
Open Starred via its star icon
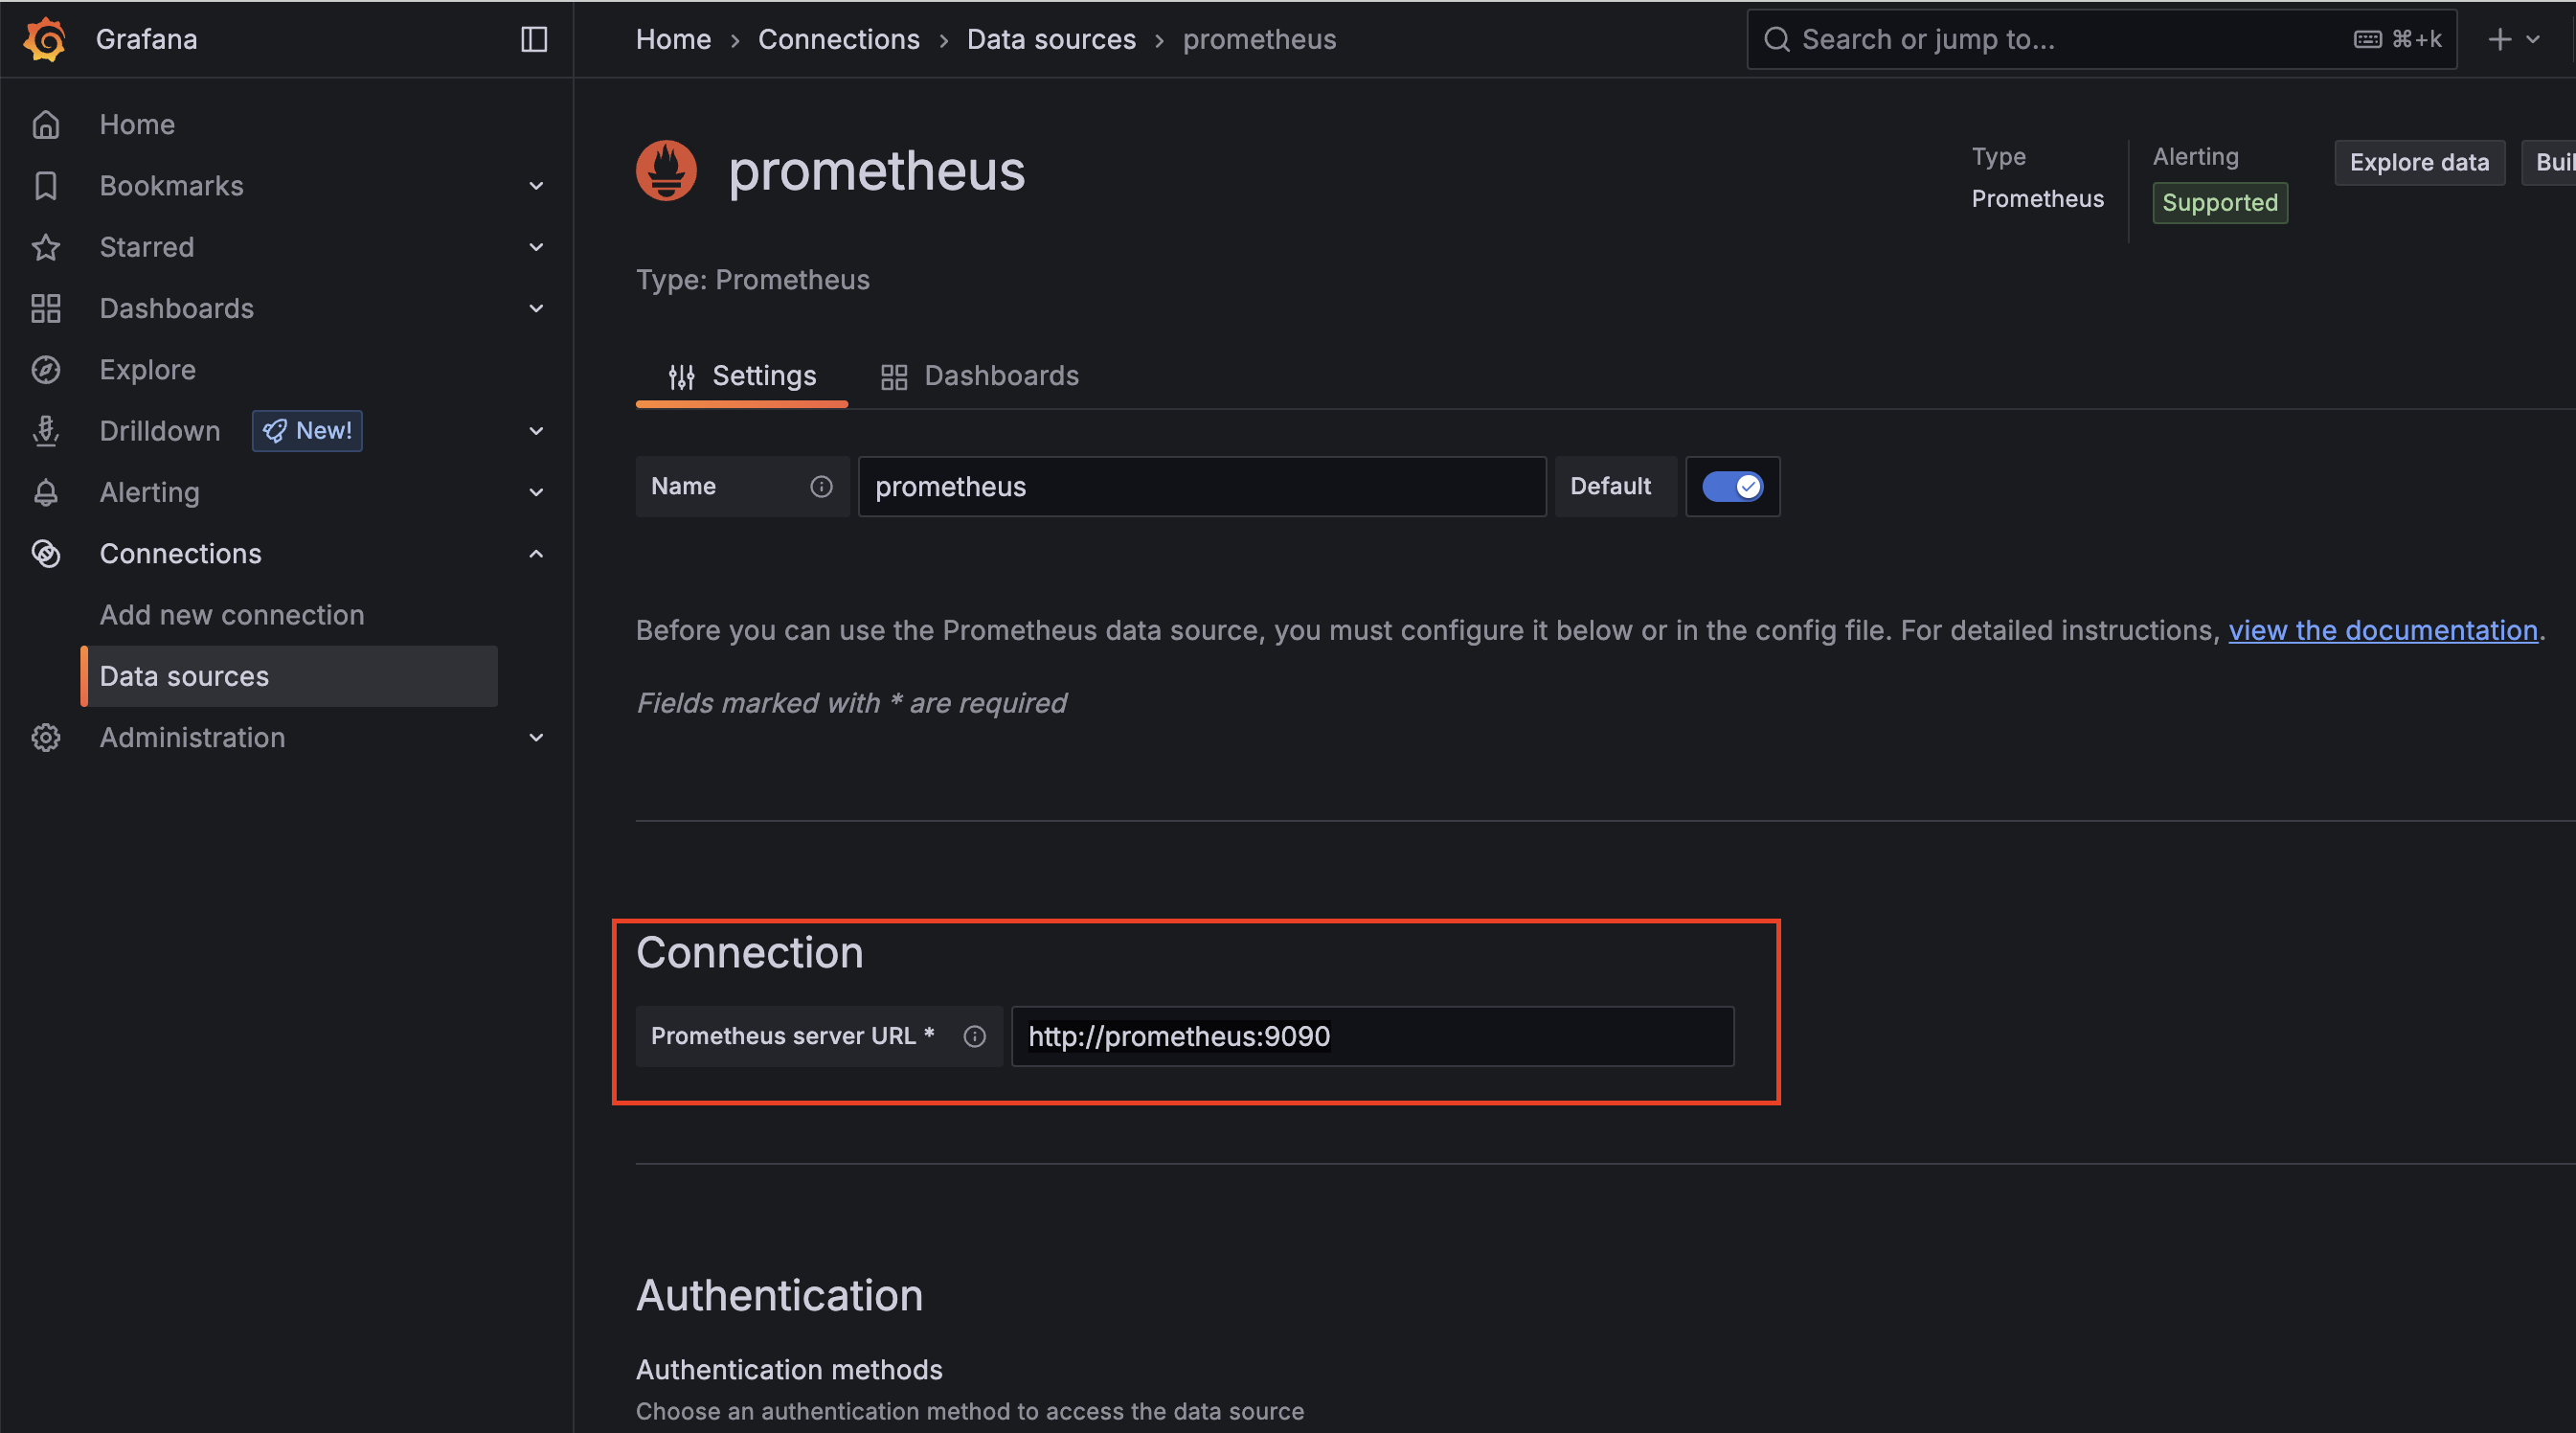[46, 247]
